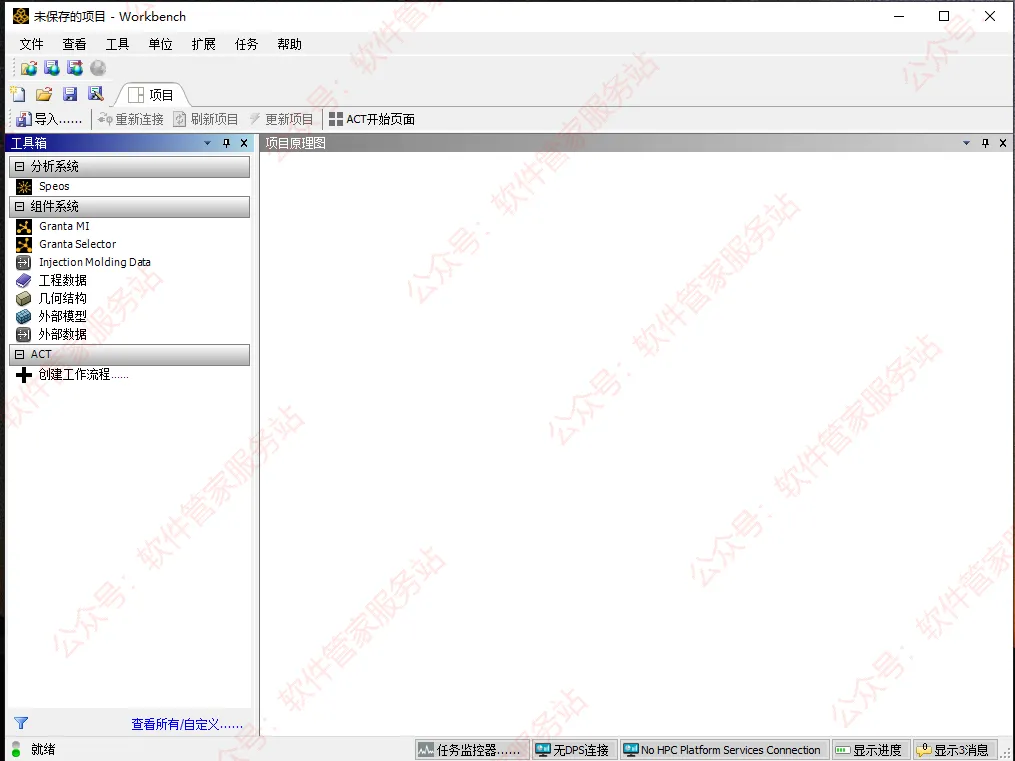This screenshot has height=761, width=1015.
Task: Click the 外部数据 external data icon
Action: [x=24, y=335]
